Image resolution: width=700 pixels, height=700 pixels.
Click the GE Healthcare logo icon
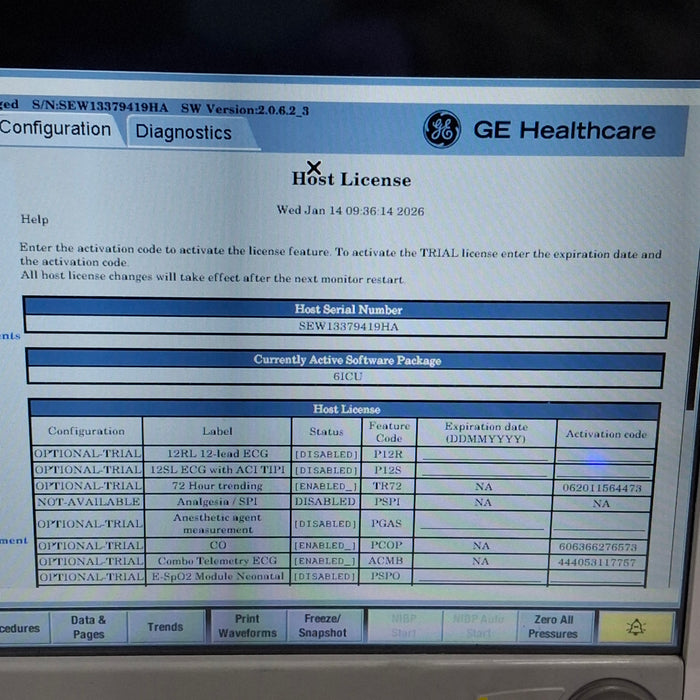coord(442,129)
